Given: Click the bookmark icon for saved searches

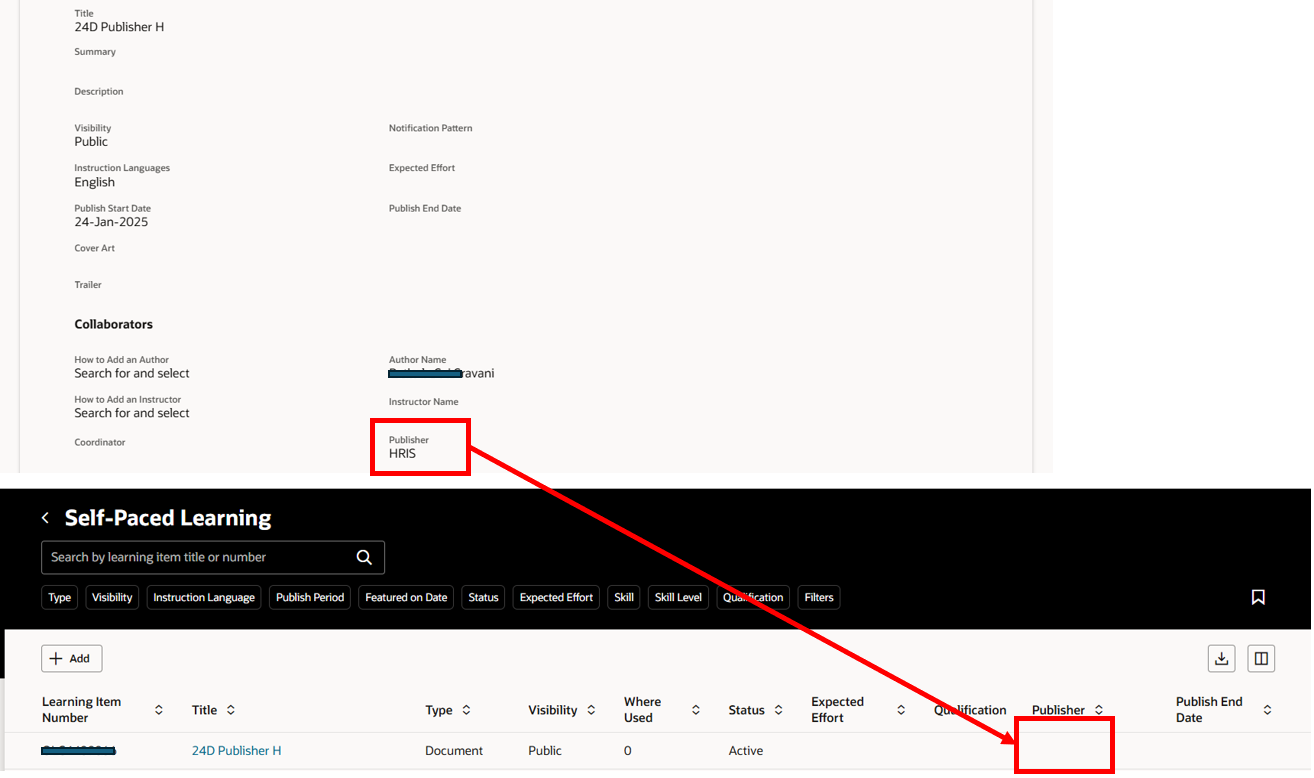Looking at the screenshot, I should click(x=1258, y=597).
